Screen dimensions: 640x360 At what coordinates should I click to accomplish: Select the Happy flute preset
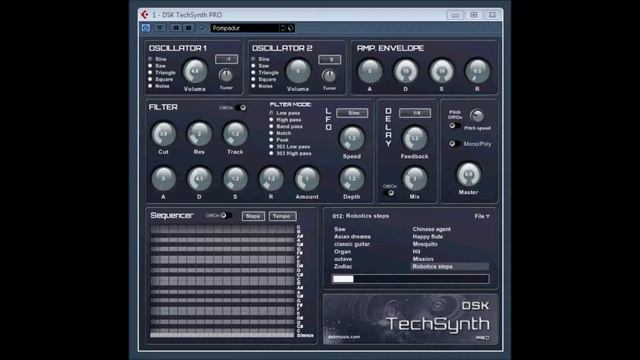tap(427, 236)
